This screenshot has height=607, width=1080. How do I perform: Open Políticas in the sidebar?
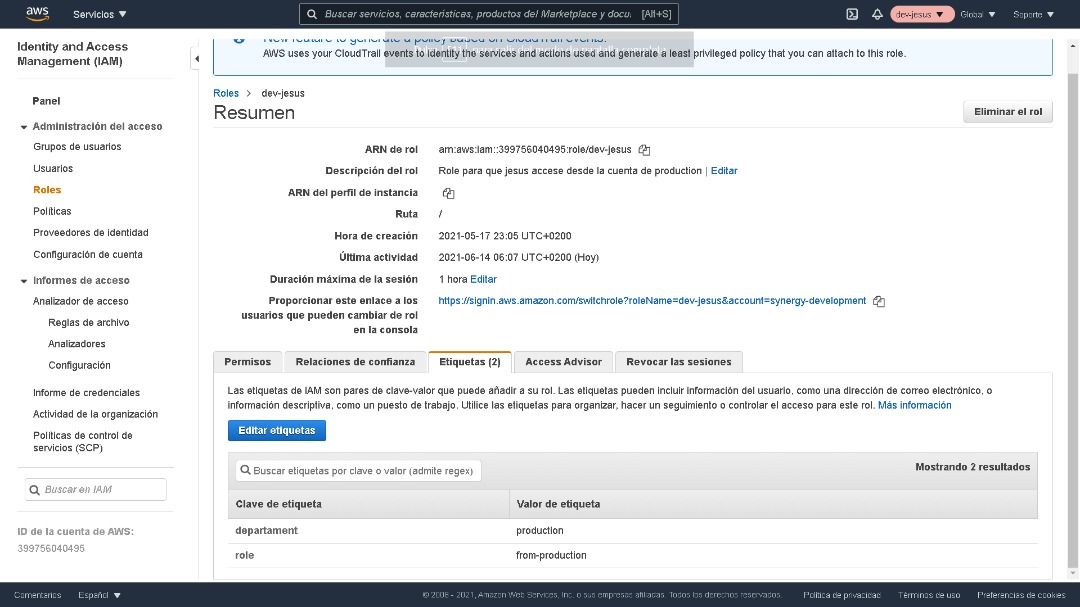tap(52, 211)
